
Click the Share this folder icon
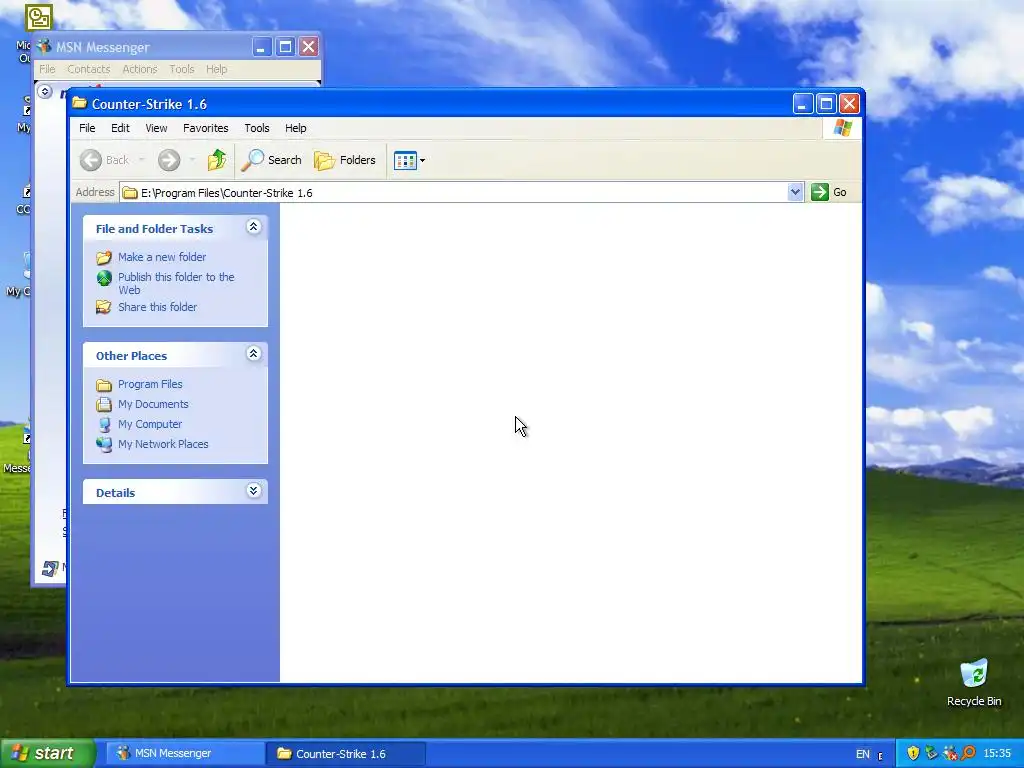click(x=104, y=307)
